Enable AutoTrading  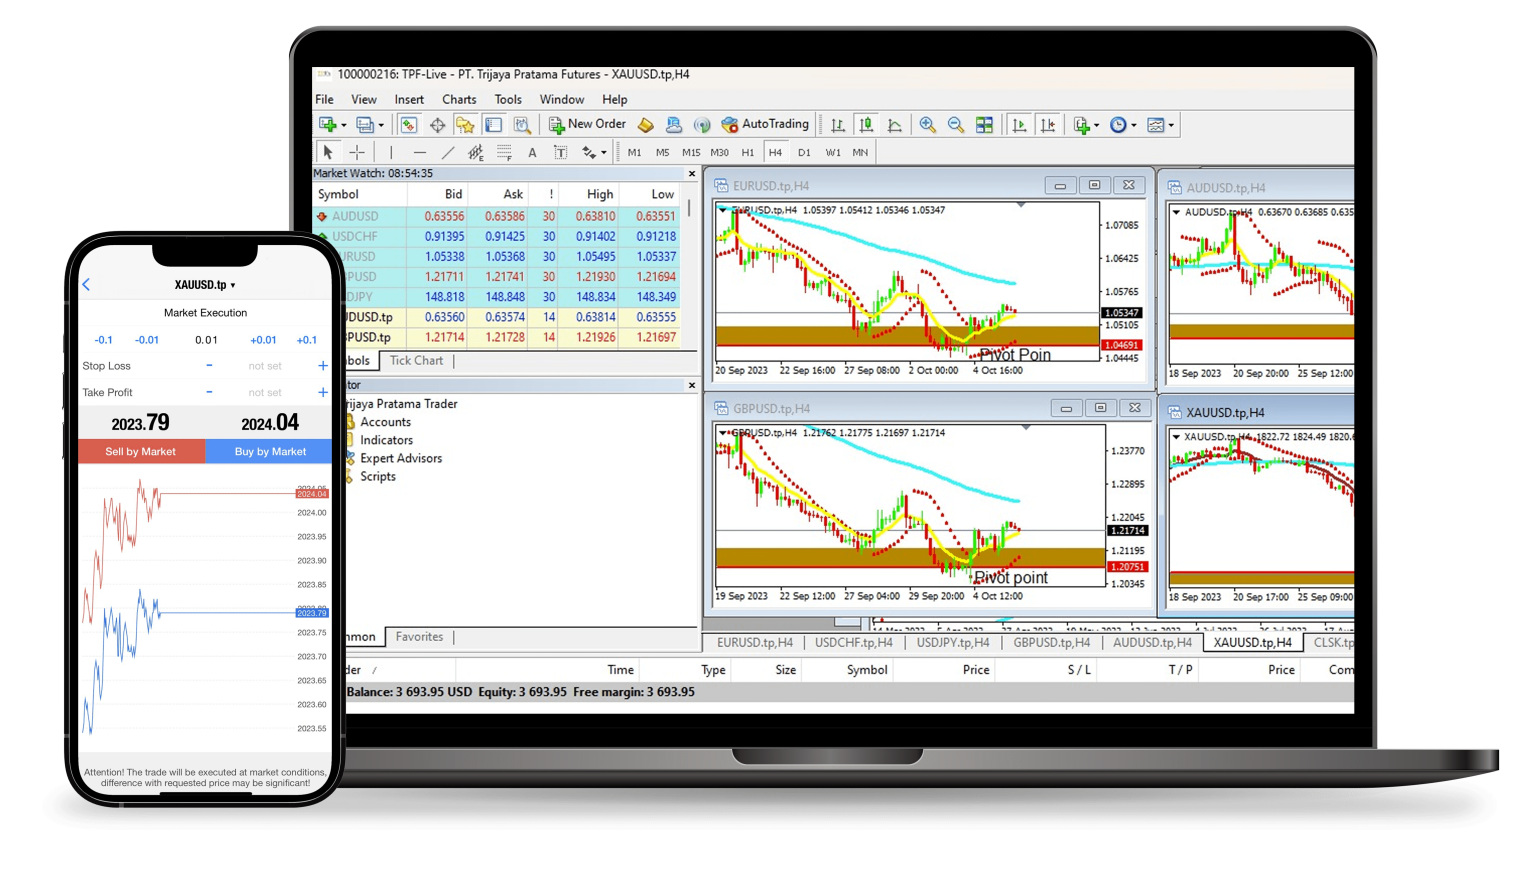[766, 124]
